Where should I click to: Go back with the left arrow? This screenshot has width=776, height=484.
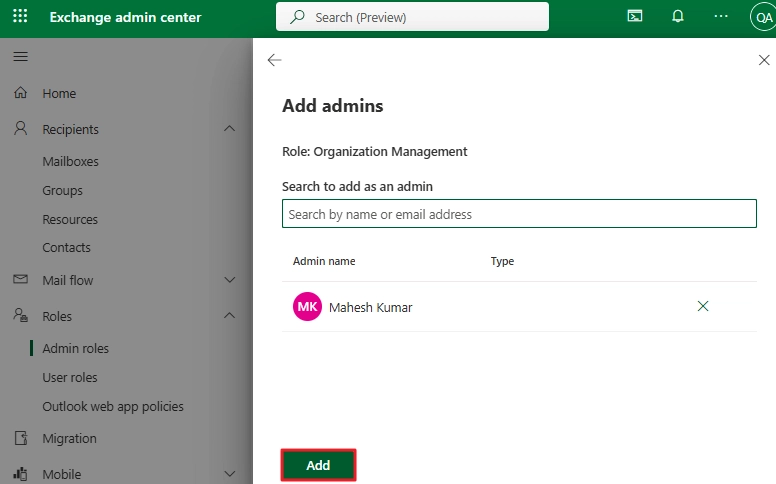(x=274, y=60)
